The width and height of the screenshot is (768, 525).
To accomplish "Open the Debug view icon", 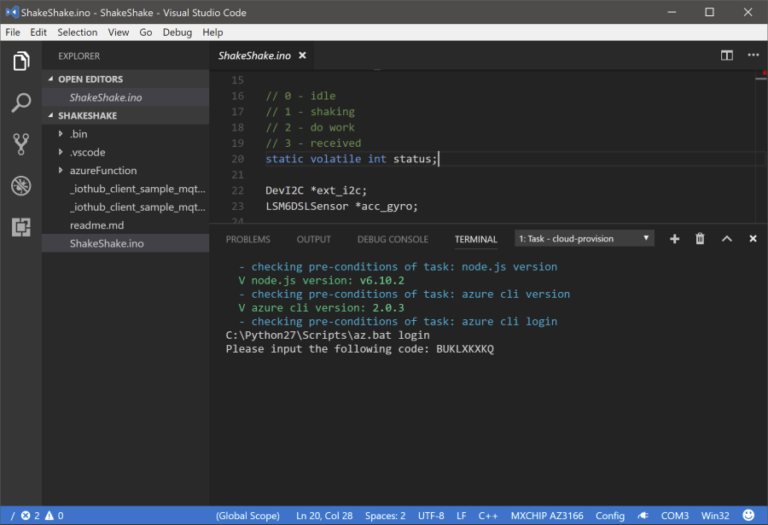I will click(21, 186).
